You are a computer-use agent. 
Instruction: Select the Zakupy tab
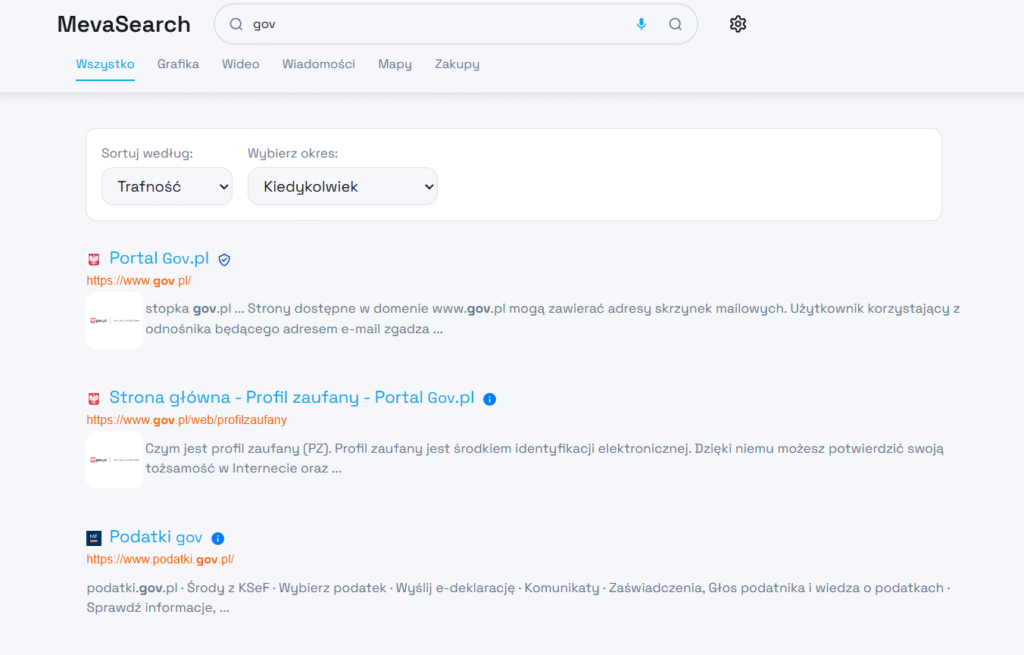(x=457, y=64)
